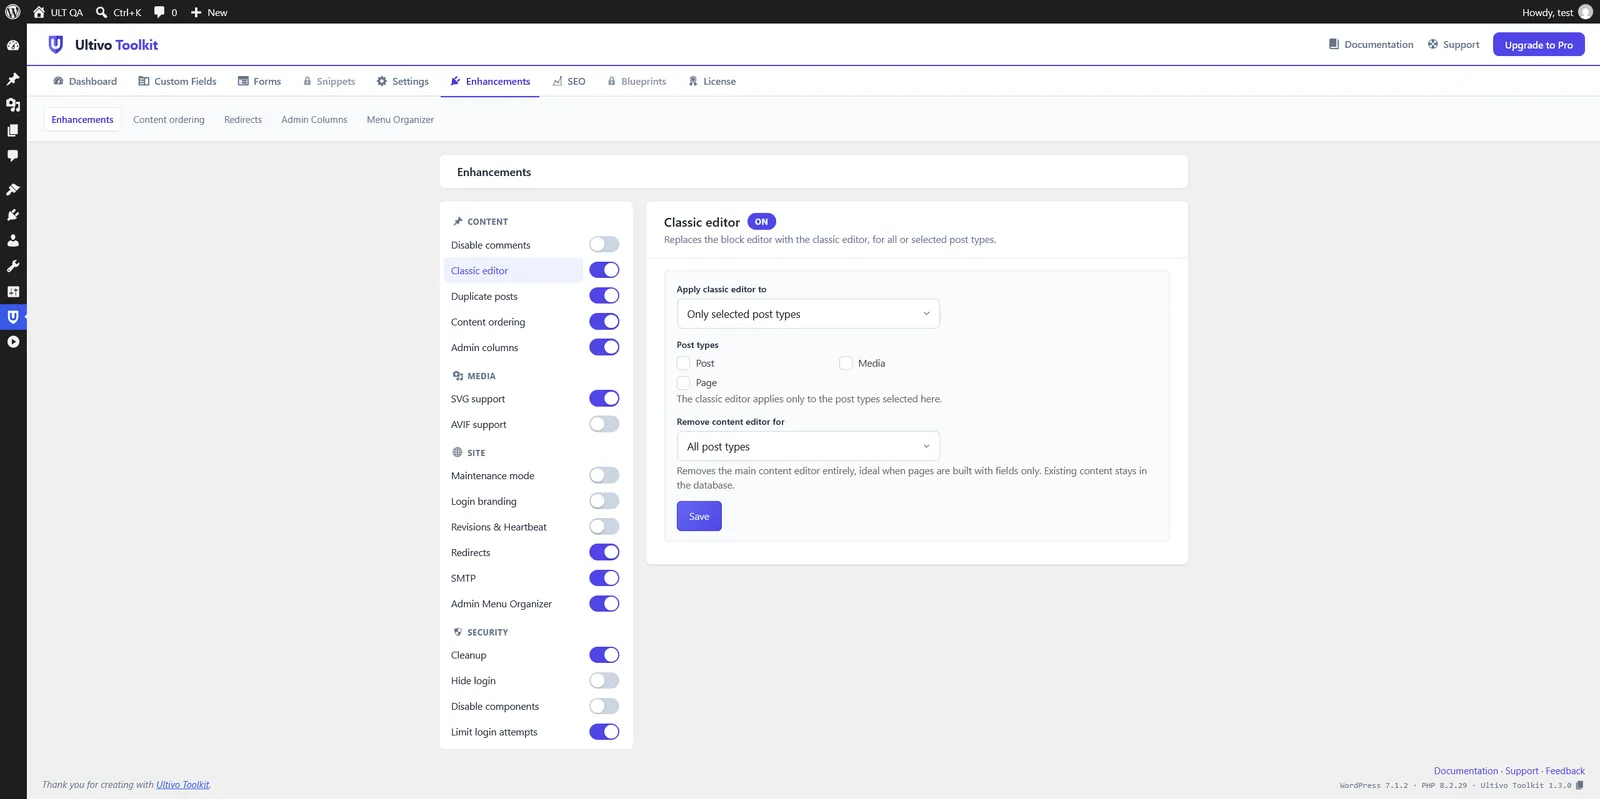Open the footer Ultivo Toolkit link
Viewport: 1600px width, 799px height.
click(x=183, y=785)
